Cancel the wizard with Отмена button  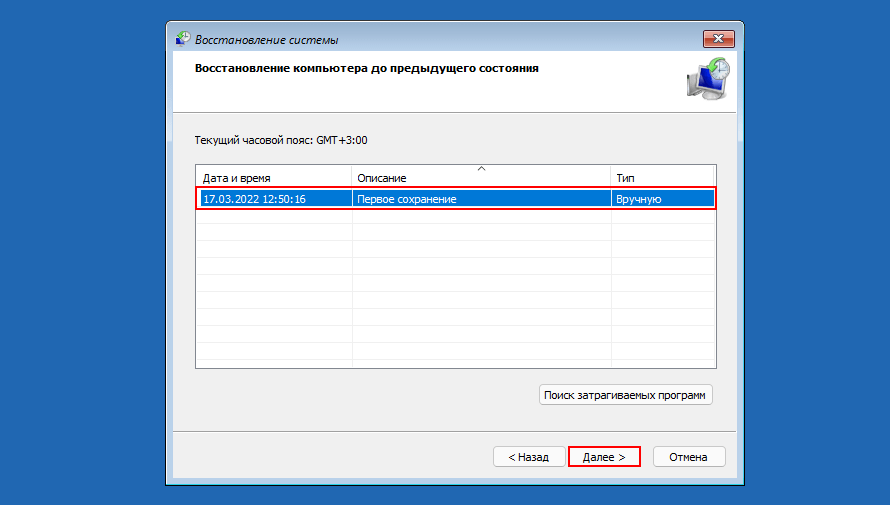coord(689,457)
